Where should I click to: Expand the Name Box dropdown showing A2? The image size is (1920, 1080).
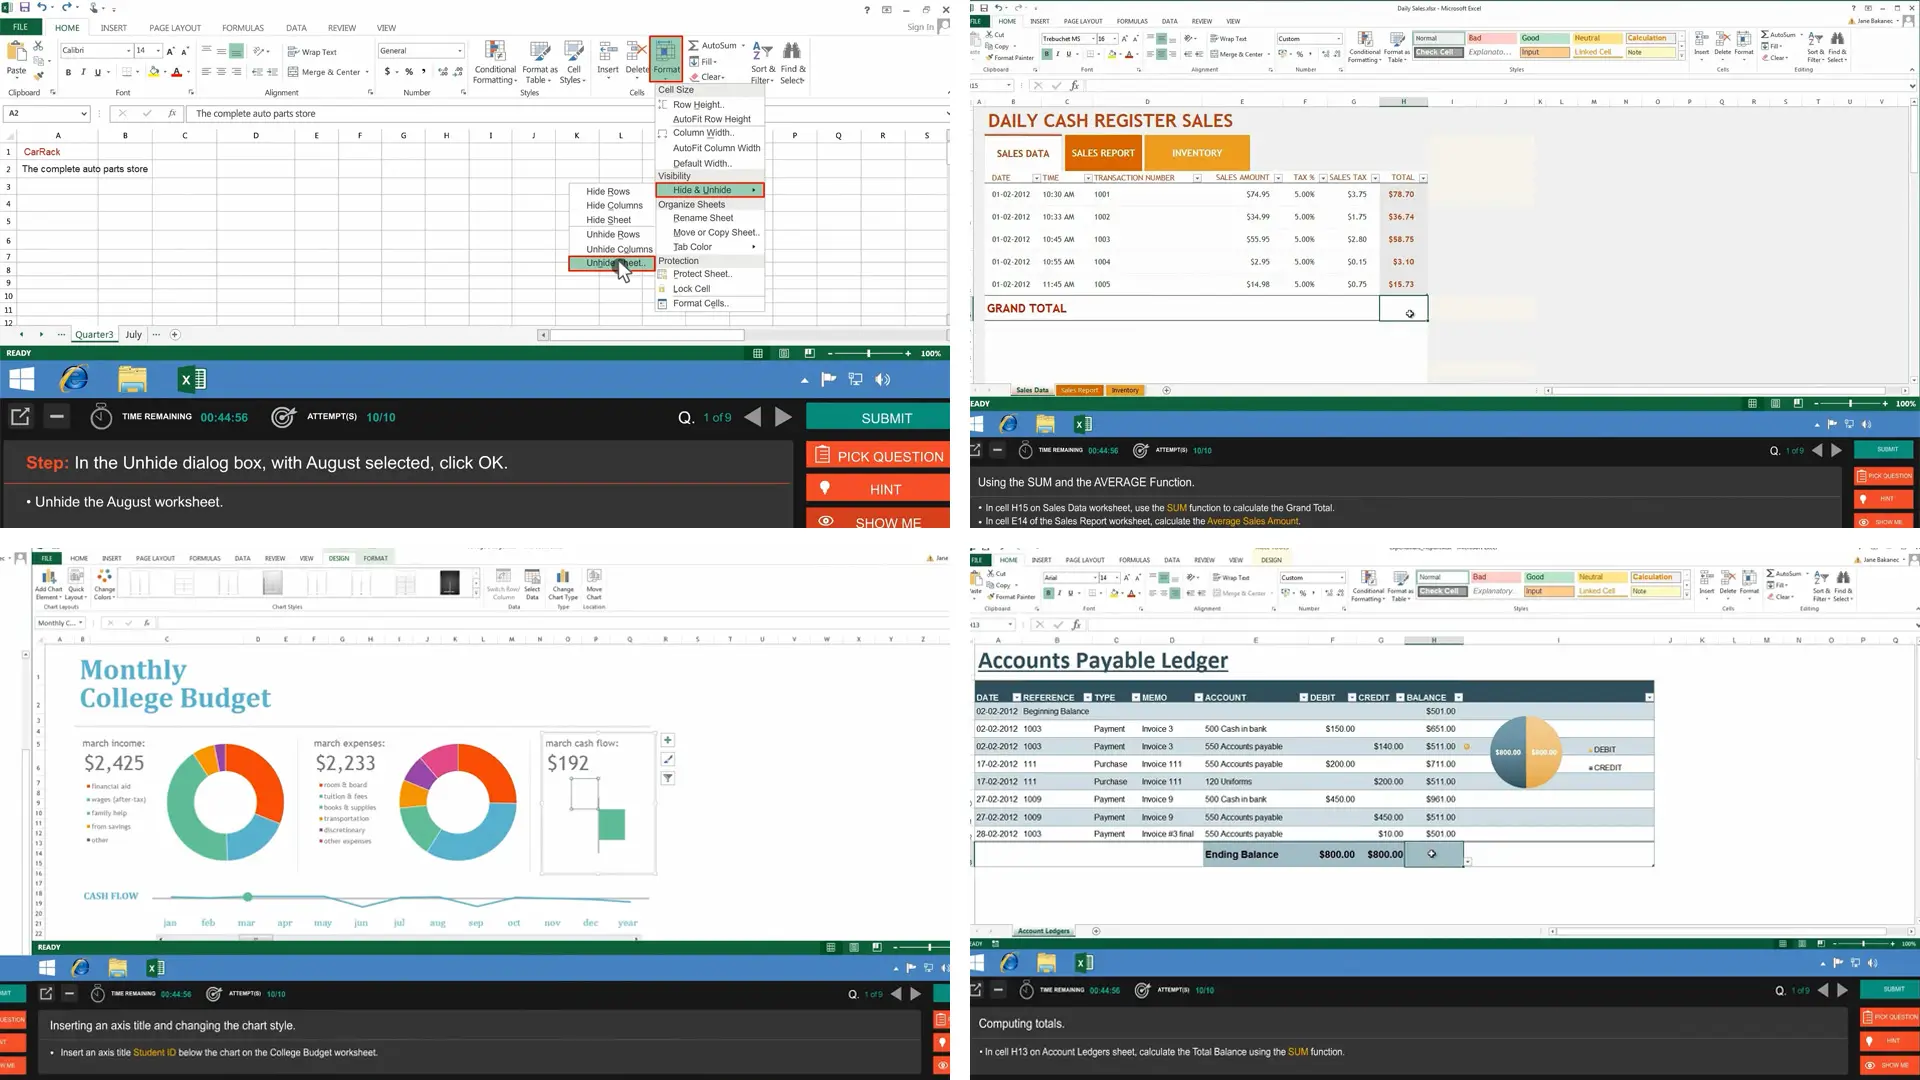pyautogui.click(x=84, y=114)
